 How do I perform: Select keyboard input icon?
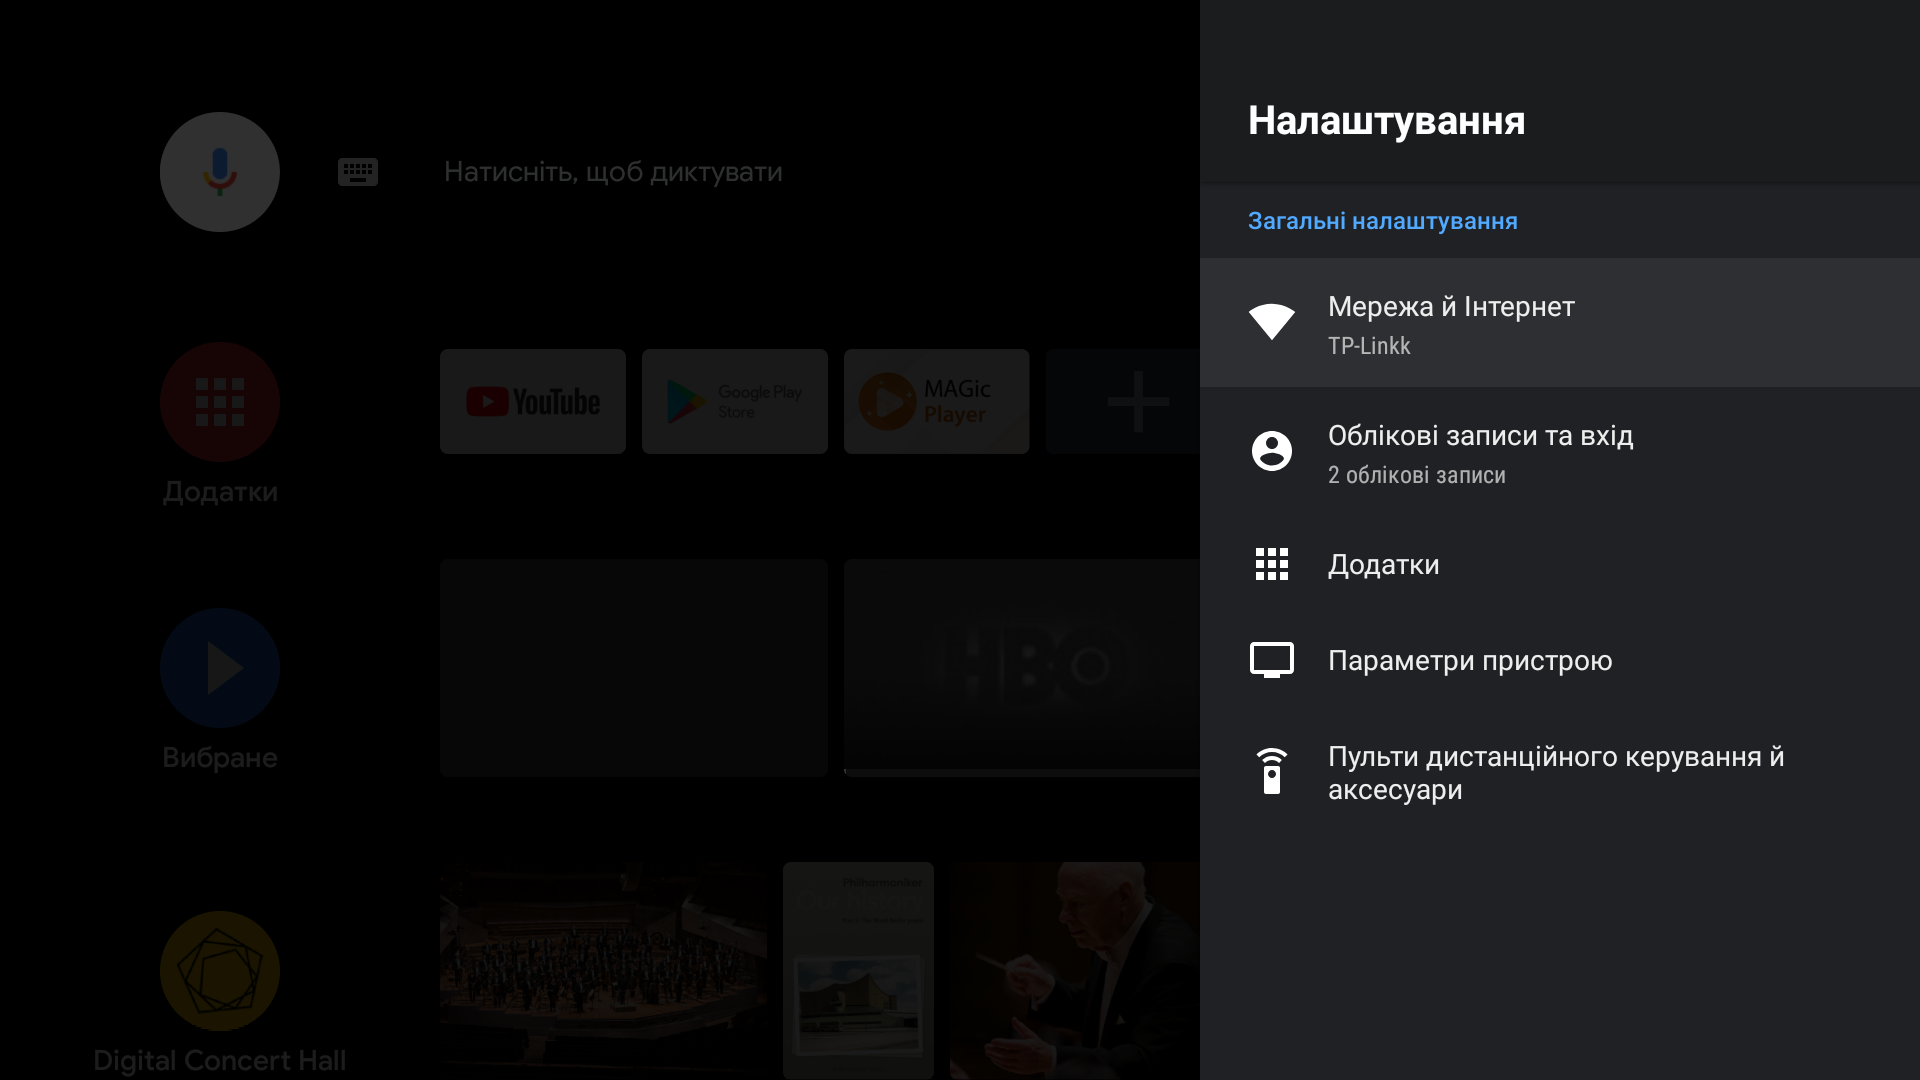point(356,171)
